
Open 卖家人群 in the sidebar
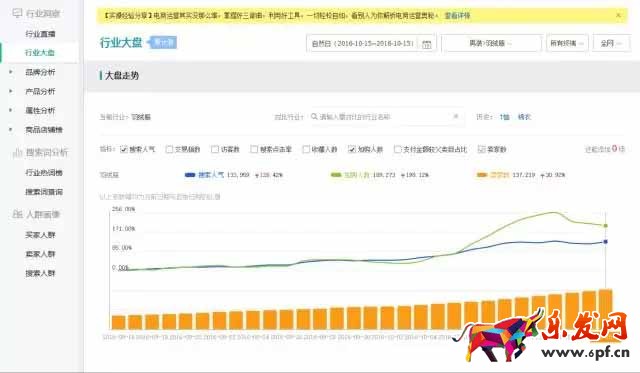pyautogui.click(x=40, y=254)
